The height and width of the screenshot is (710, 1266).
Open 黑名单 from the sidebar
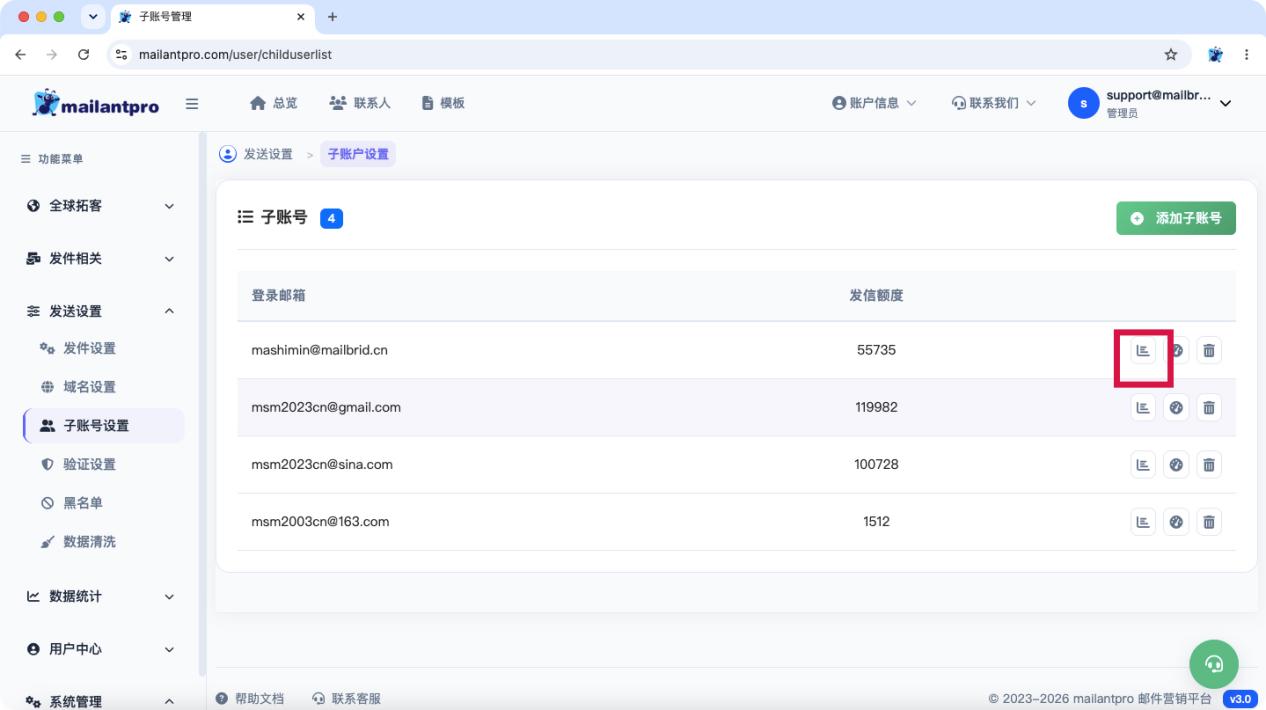103,503
